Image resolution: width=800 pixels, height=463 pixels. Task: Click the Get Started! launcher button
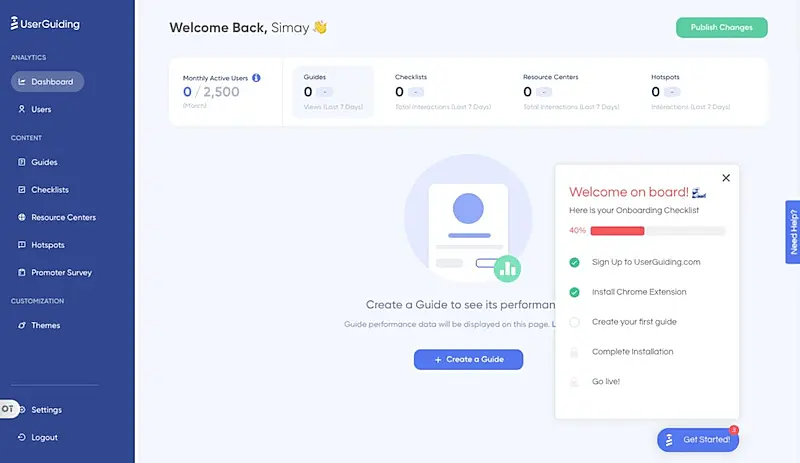click(x=698, y=440)
